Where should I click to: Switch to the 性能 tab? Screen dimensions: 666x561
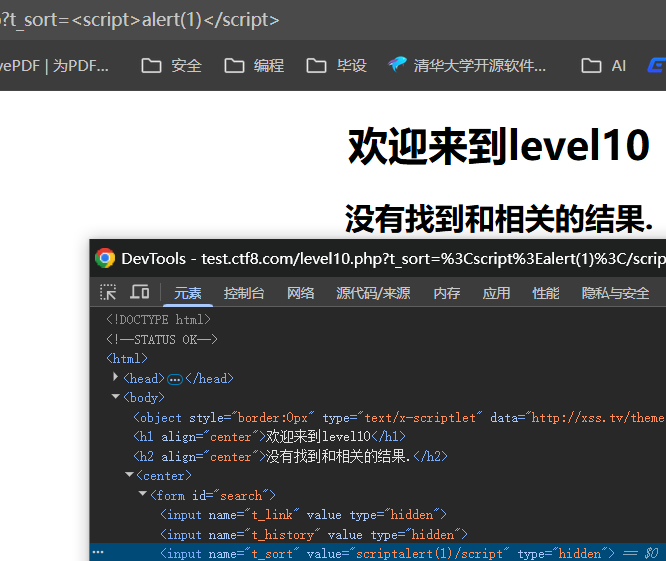545,293
